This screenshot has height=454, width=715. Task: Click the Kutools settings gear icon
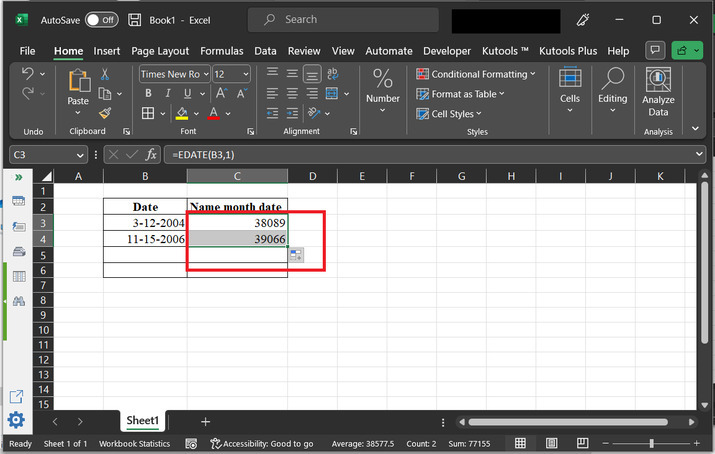16,420
